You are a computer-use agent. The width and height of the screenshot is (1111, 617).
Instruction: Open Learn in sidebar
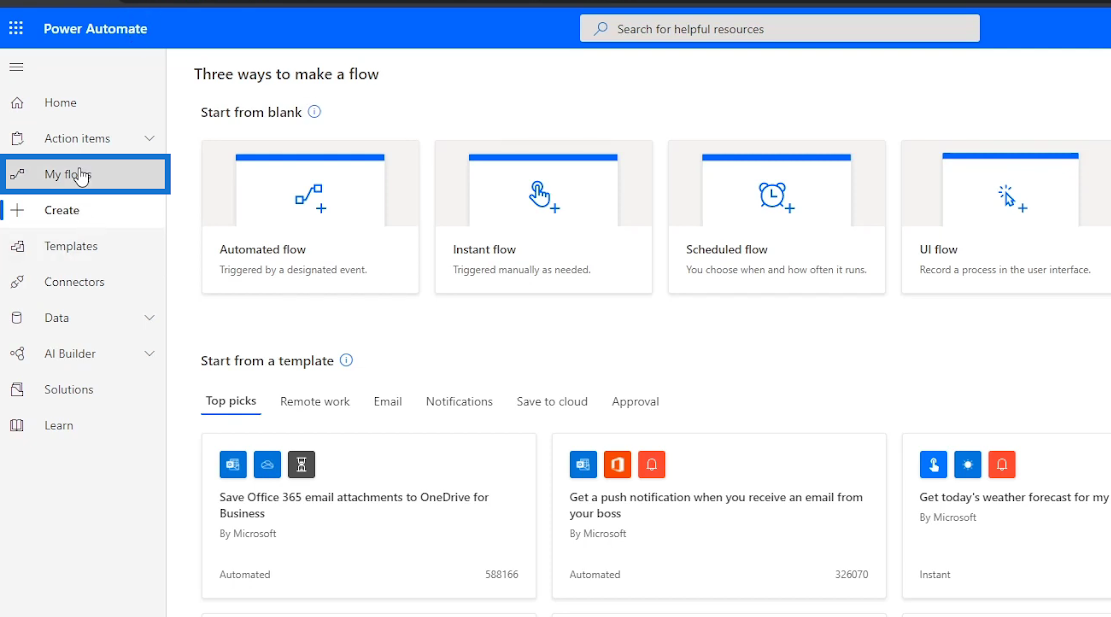coord(84,426)
